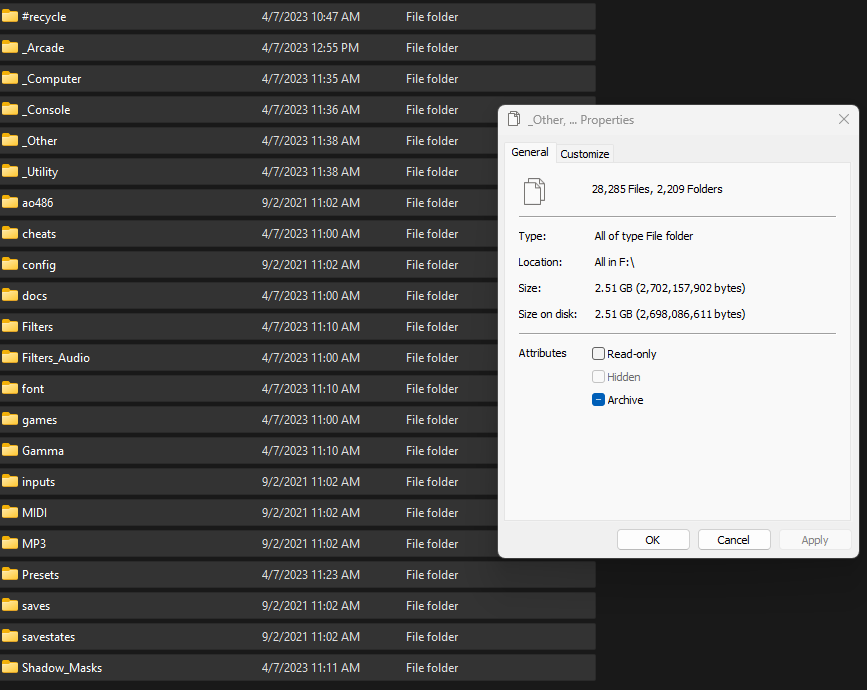Select the _Arcade folder icon

pyautogui.click(x=9, y=48)
